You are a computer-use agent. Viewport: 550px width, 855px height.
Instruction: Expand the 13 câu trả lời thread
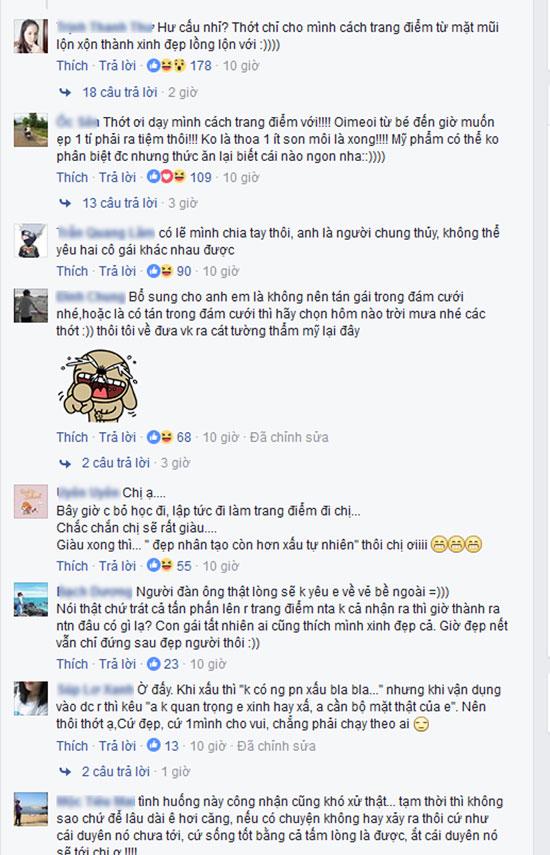(120, 203)
